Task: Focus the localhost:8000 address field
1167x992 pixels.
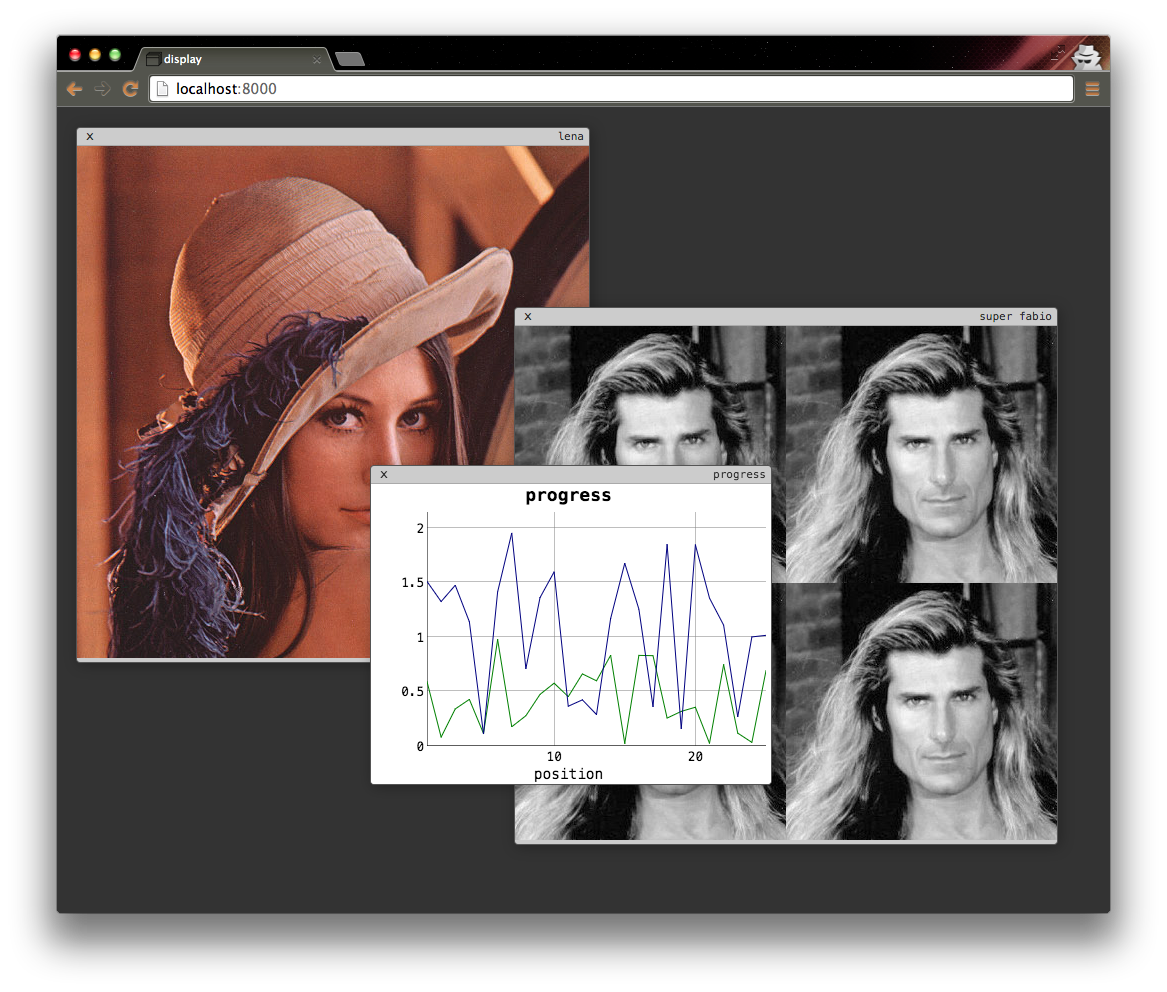Action: [611, 89]
